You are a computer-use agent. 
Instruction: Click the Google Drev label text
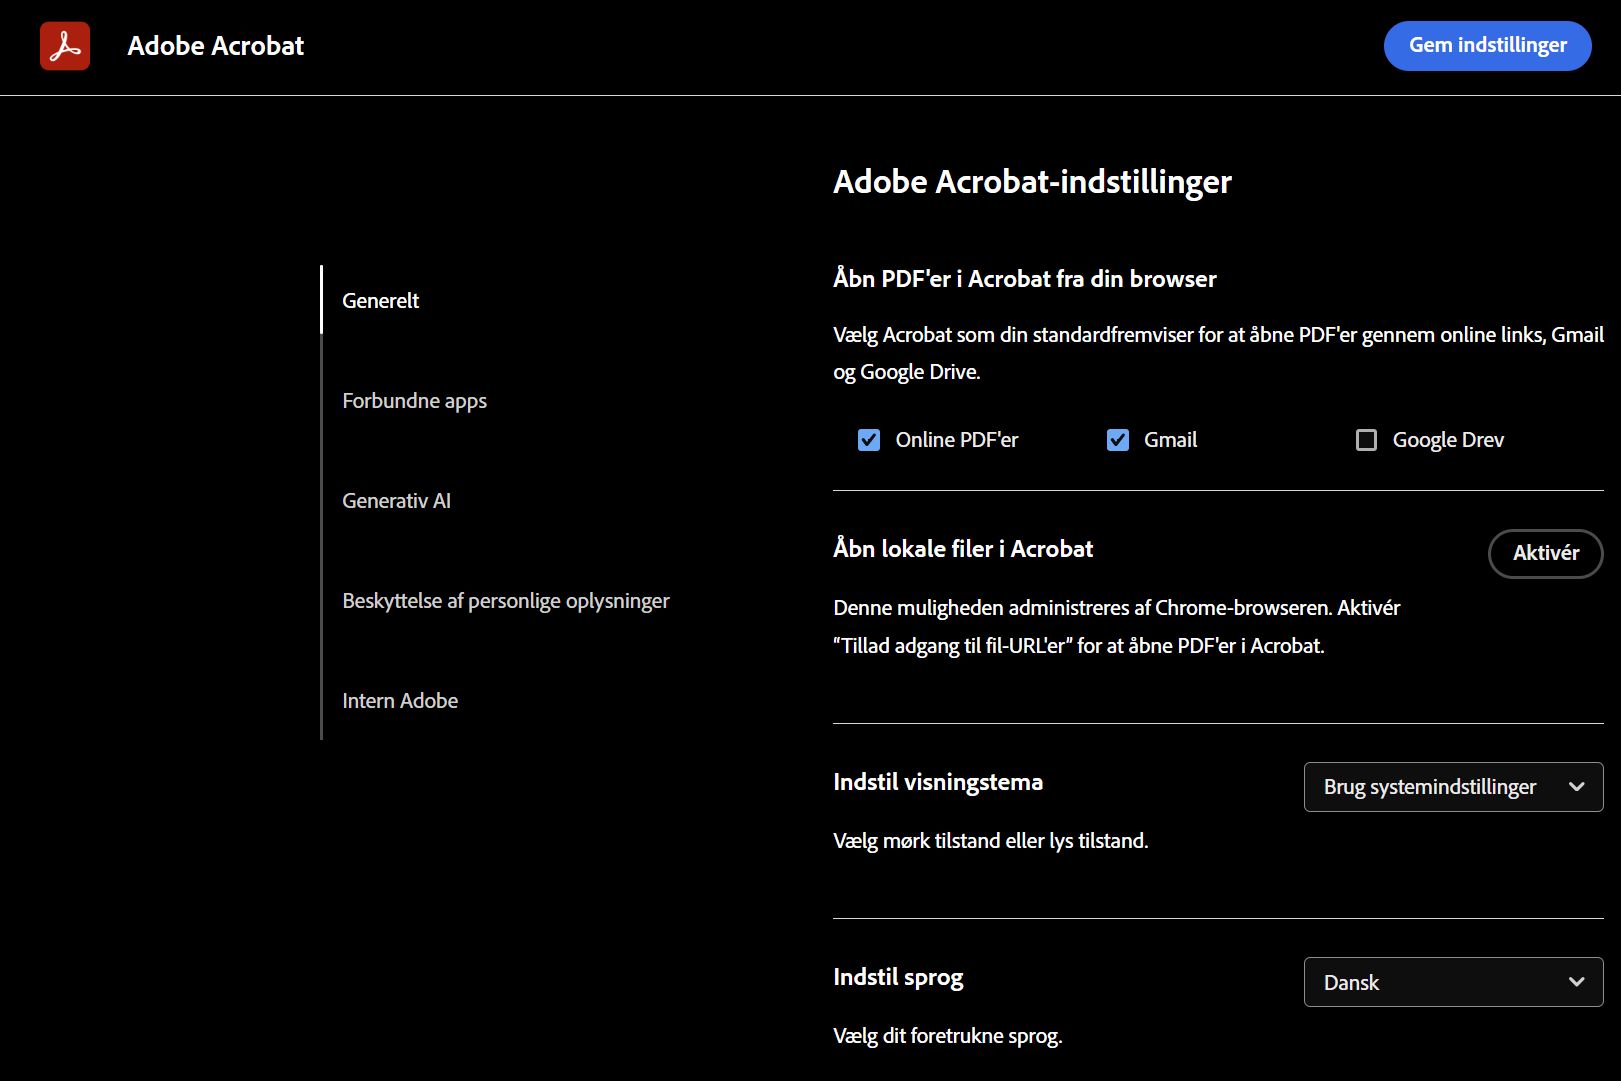coord(1448,440)
